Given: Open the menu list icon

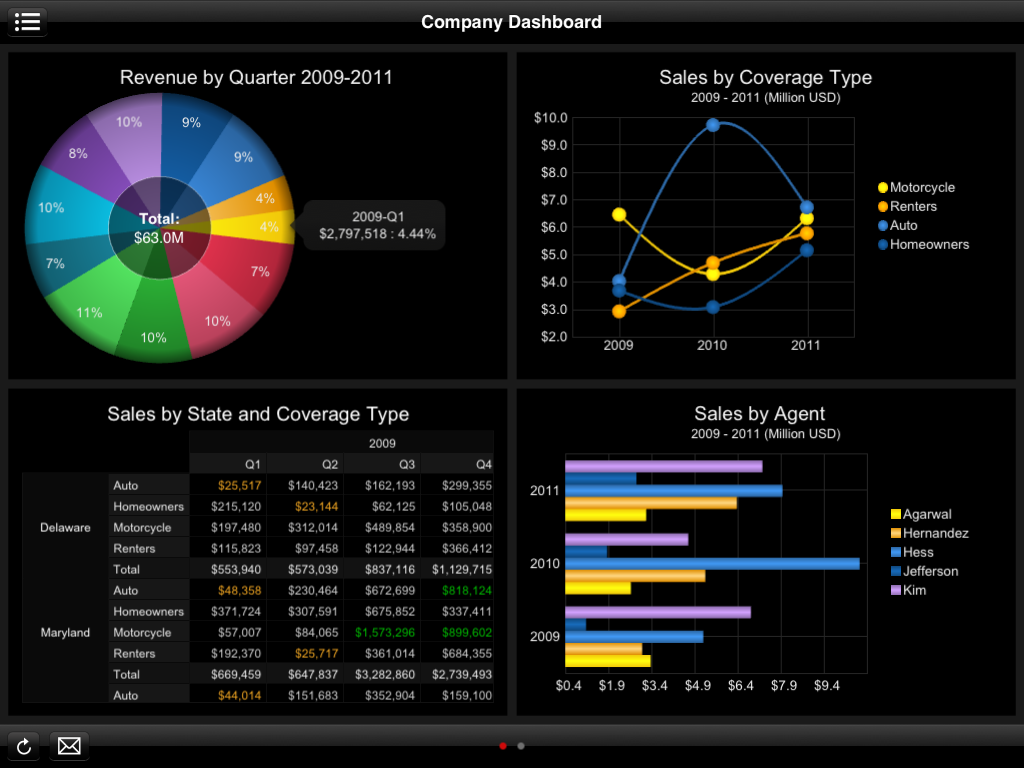Looking at the screenshot, I should 27,21.
